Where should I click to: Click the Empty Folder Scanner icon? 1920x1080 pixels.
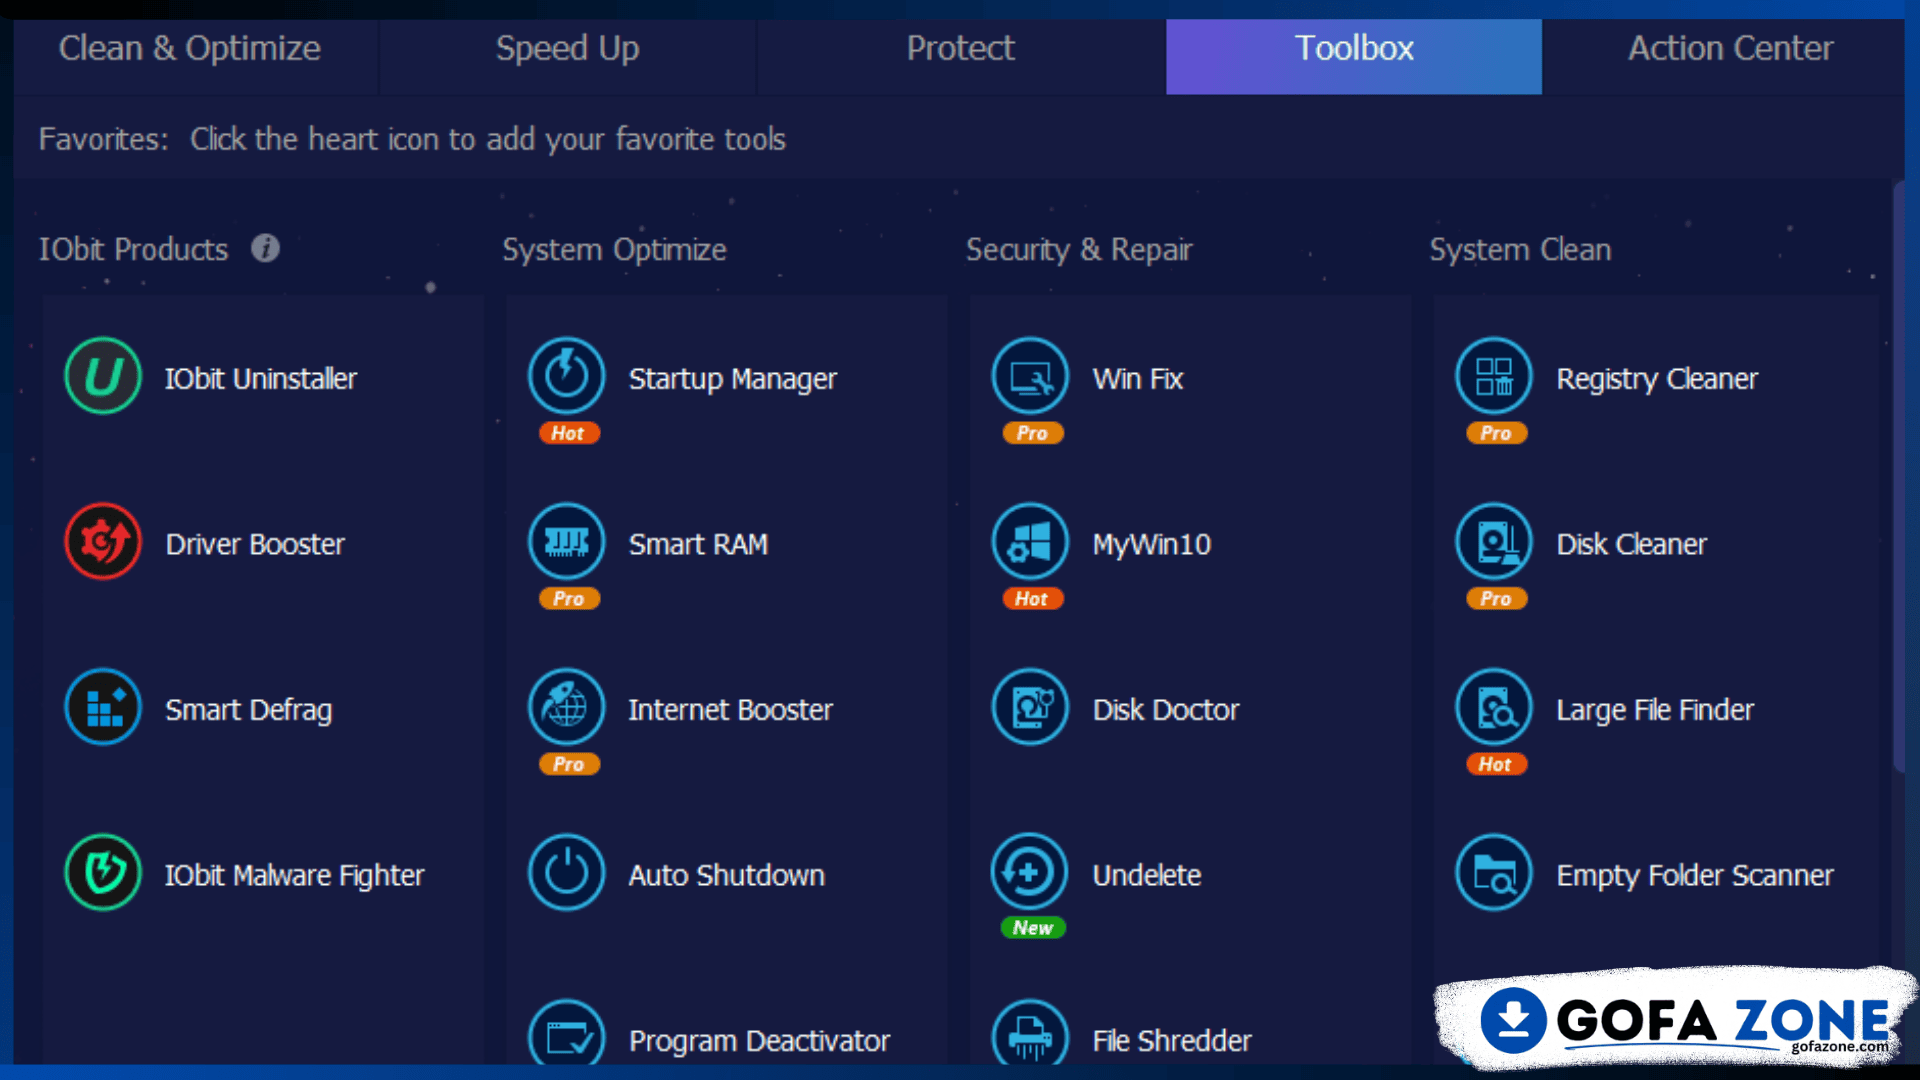1494,873
